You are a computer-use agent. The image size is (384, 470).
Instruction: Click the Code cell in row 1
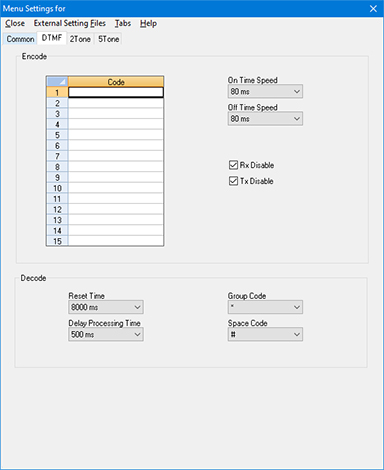coord(116,92)
